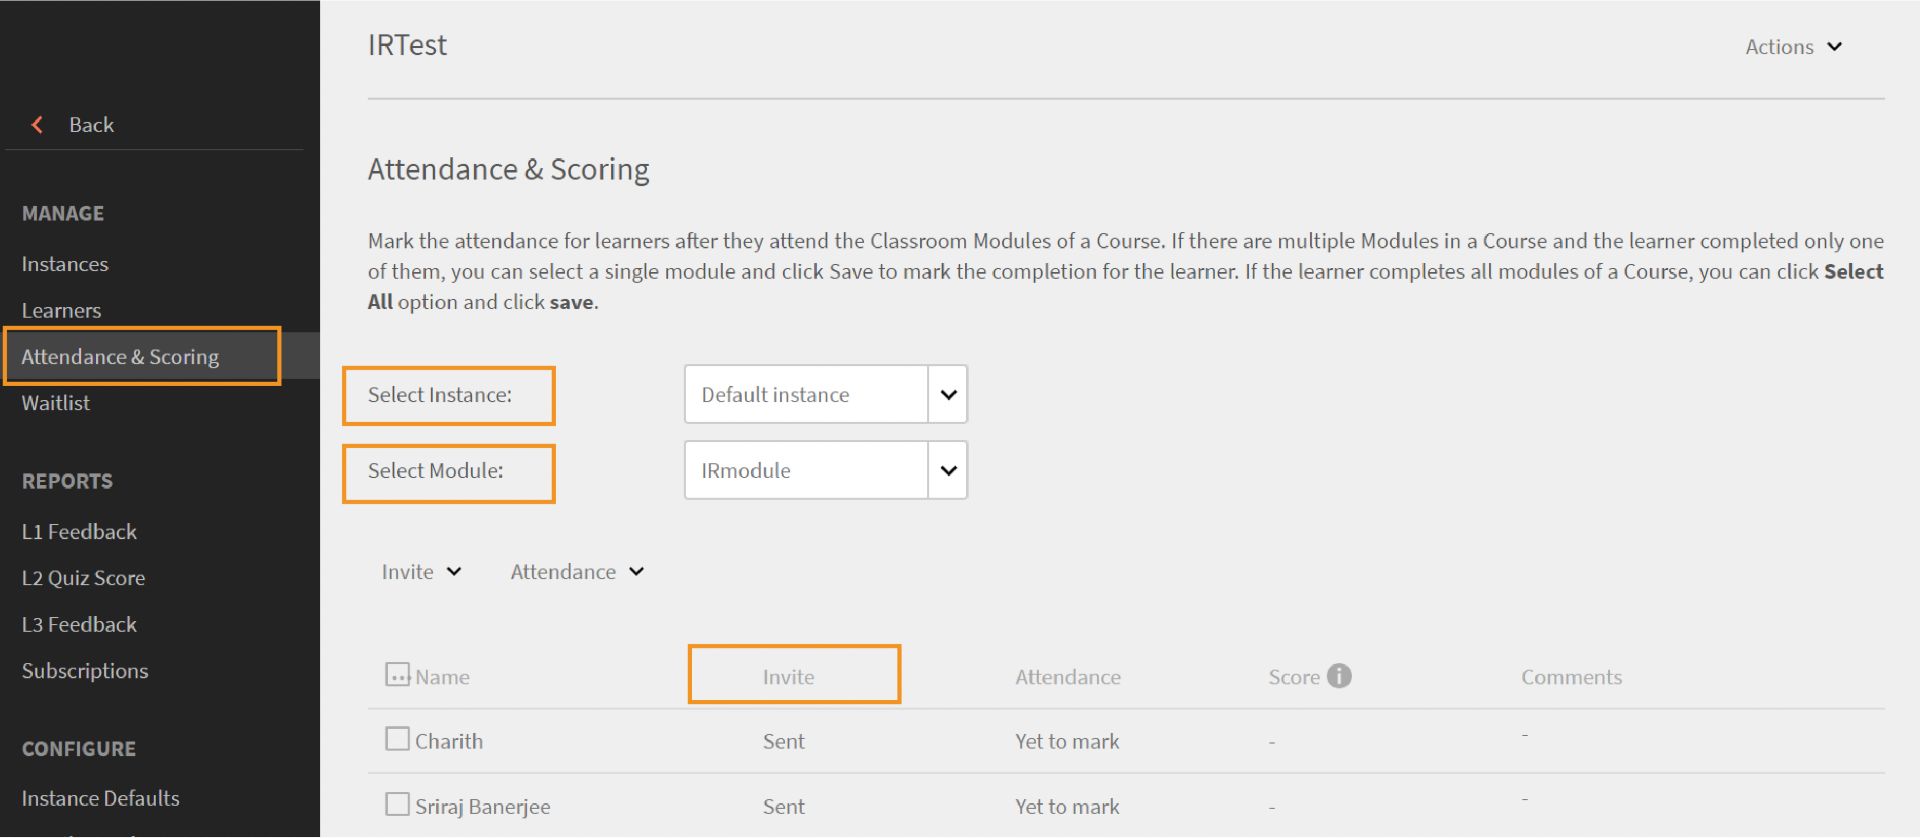Click the Back arrow icon
The image size is (1920, 838).
pos(37,125)
